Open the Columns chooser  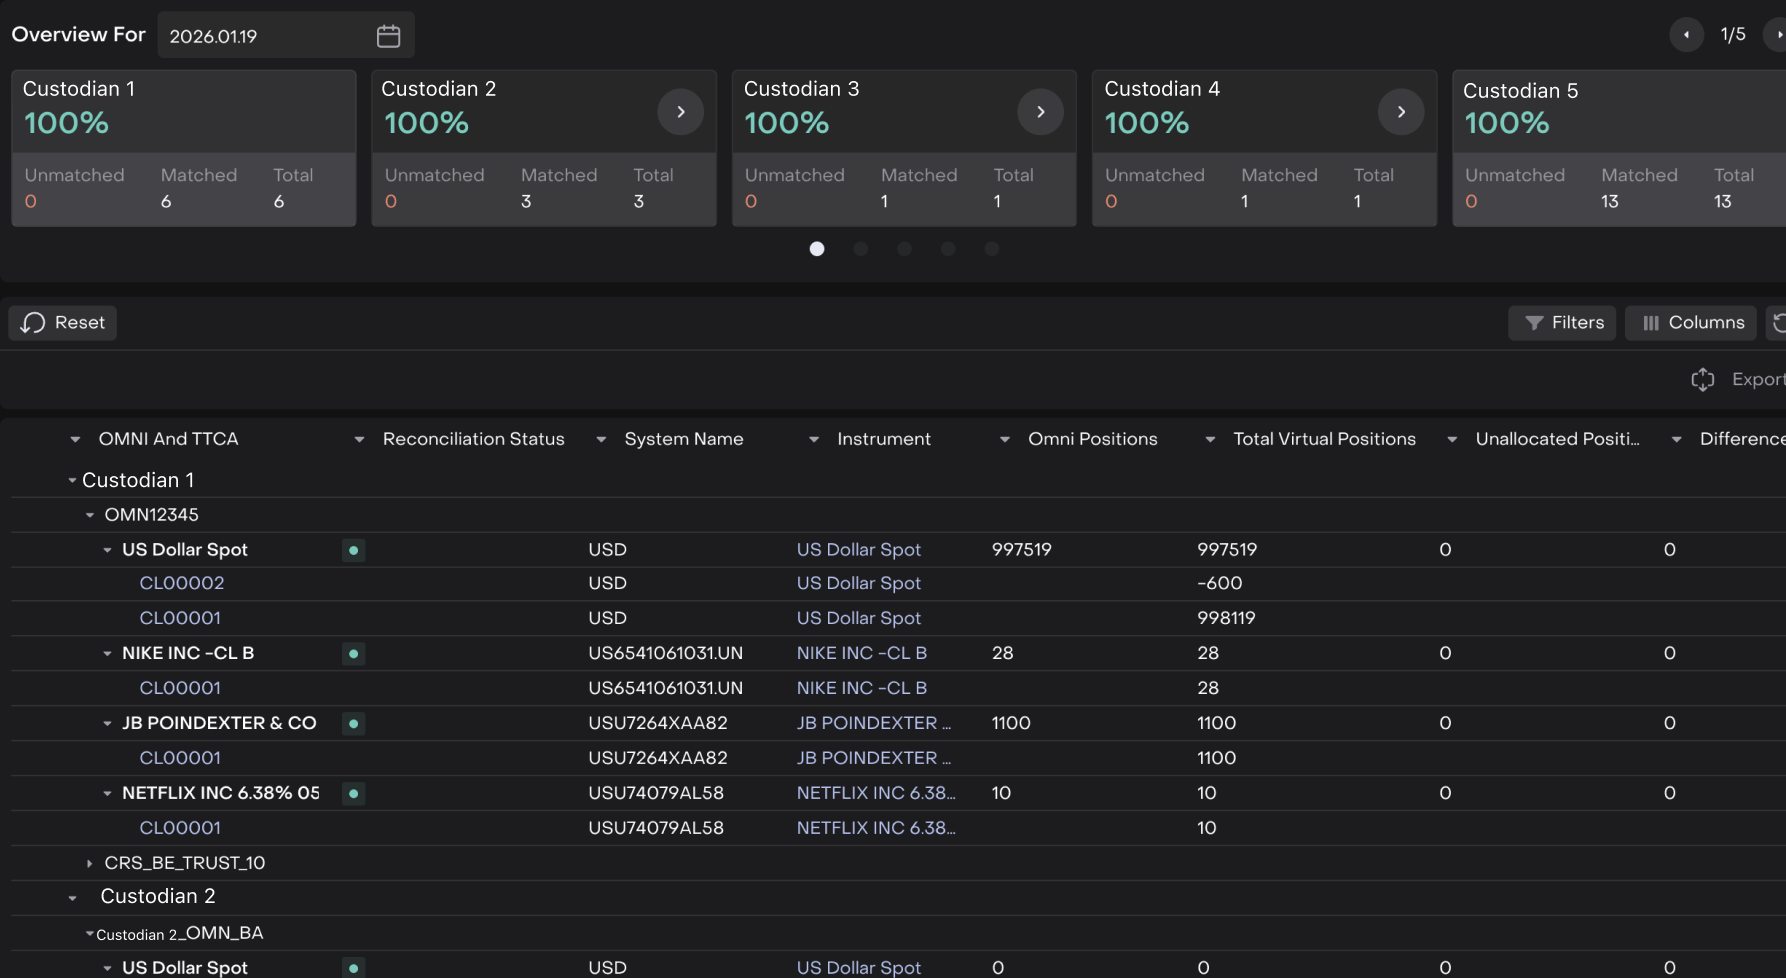click(1691, 323)
